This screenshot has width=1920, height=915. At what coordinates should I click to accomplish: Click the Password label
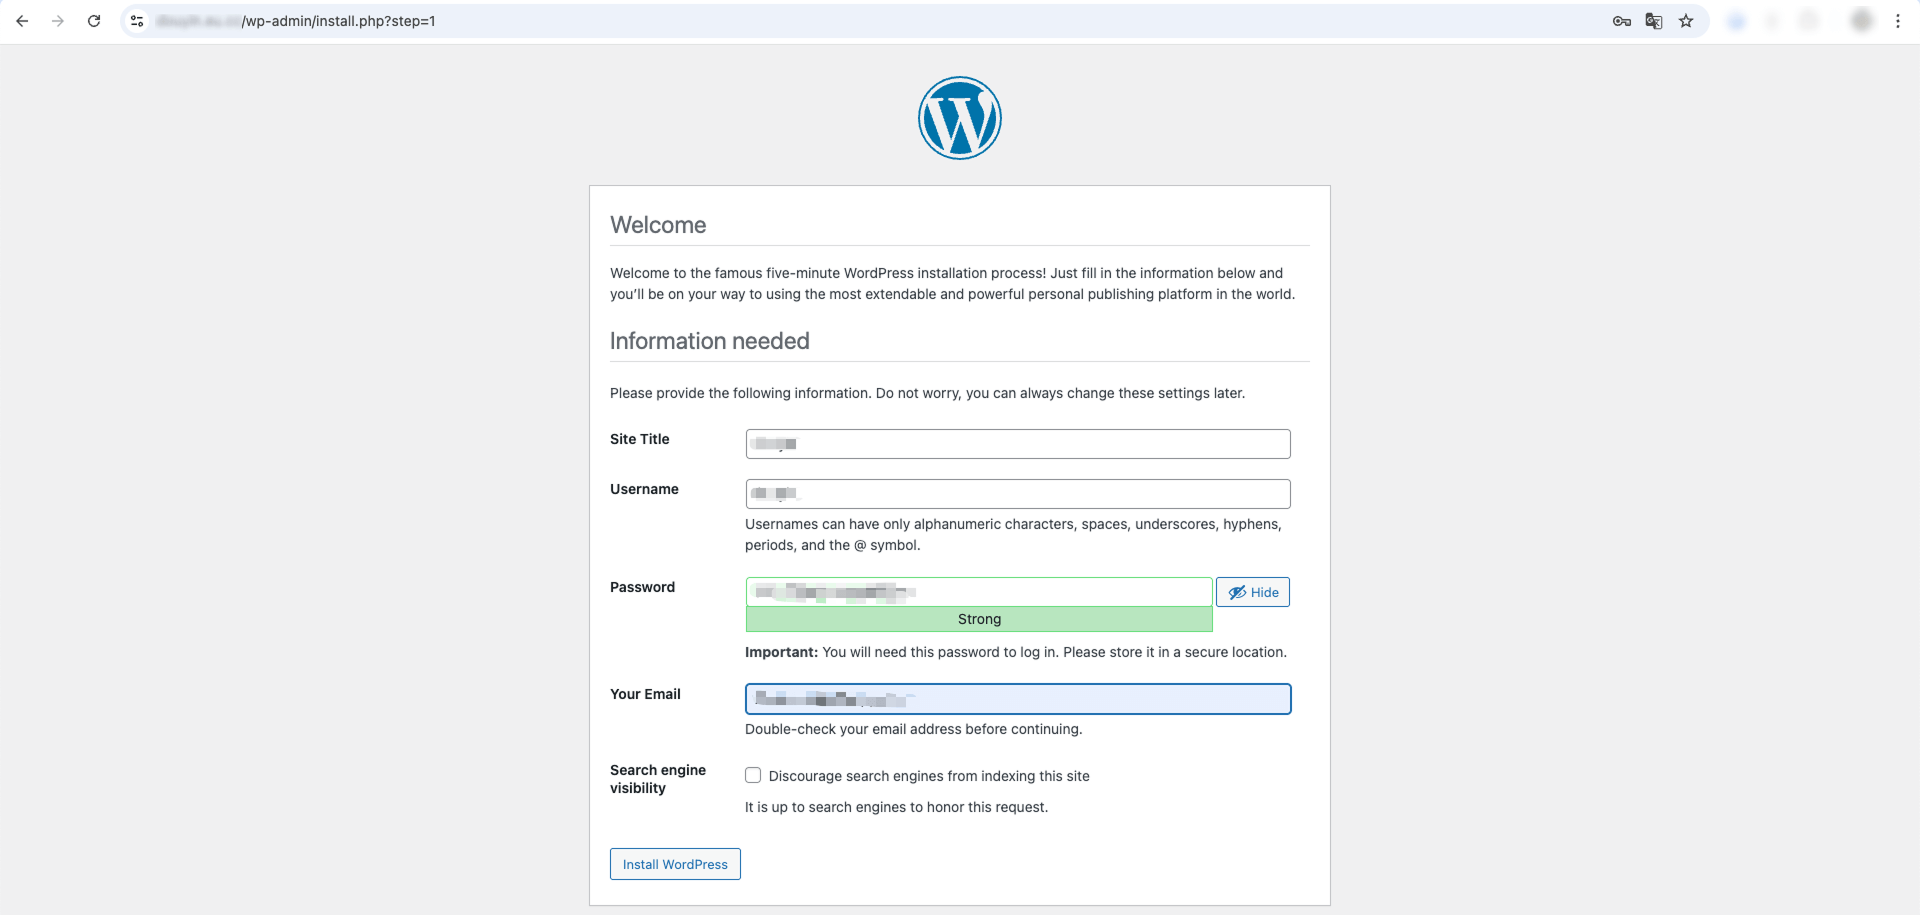coord(642,587)
